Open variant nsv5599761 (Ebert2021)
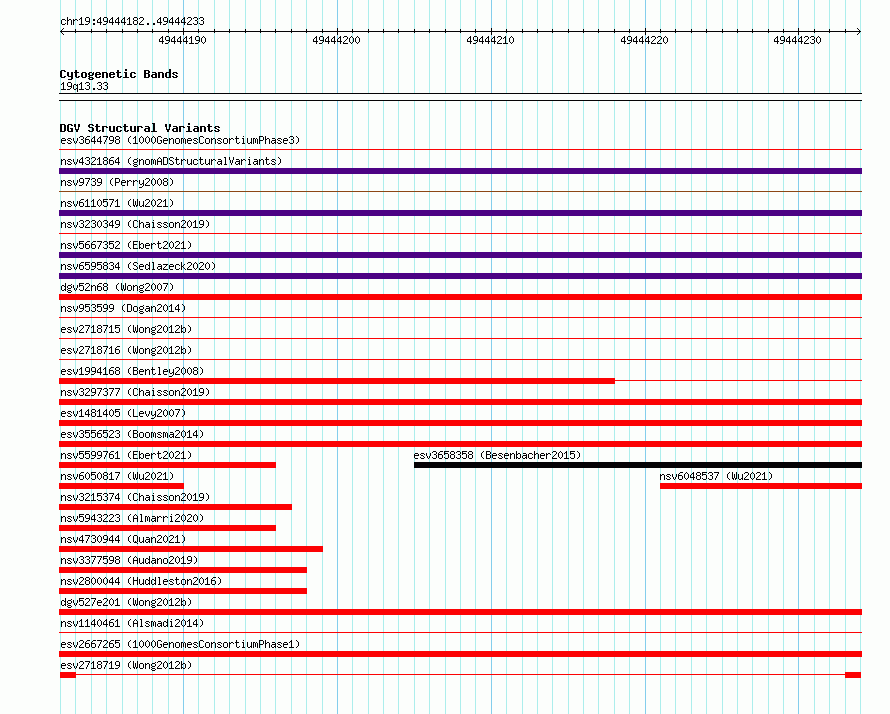 [x=126, y=455]
